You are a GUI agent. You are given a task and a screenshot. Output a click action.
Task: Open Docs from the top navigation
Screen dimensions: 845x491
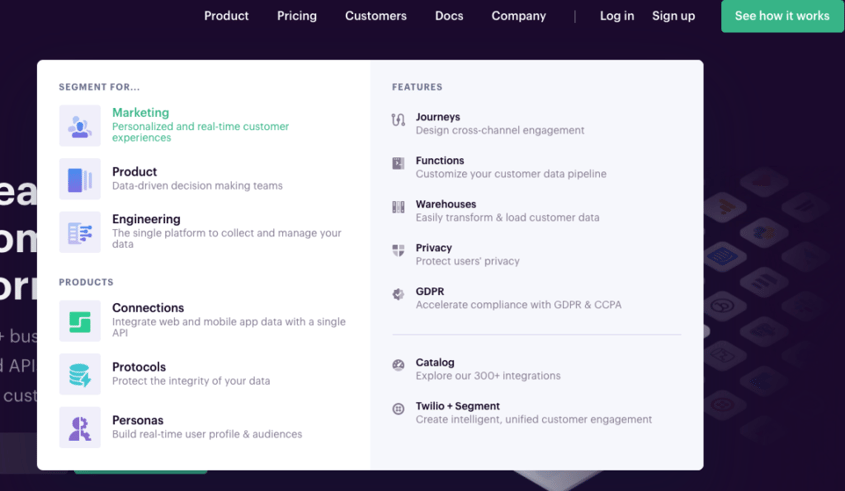tap(449, 16)
